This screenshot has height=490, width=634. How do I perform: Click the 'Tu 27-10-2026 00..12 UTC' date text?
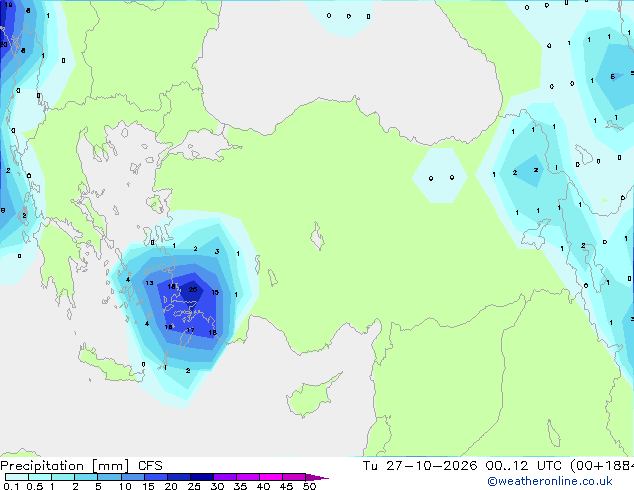[x=464, y=466]
